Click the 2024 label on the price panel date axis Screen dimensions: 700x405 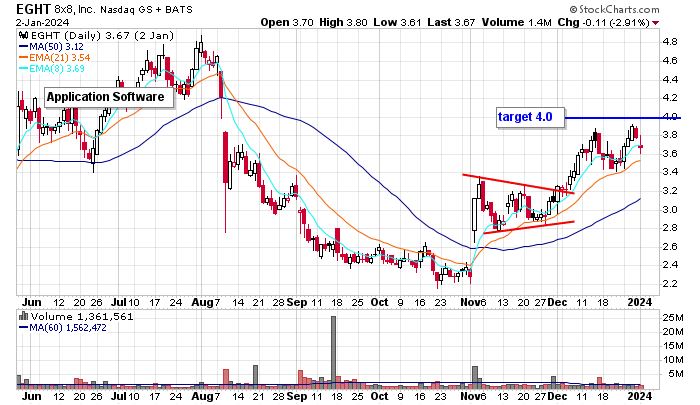tap(640, 302)
